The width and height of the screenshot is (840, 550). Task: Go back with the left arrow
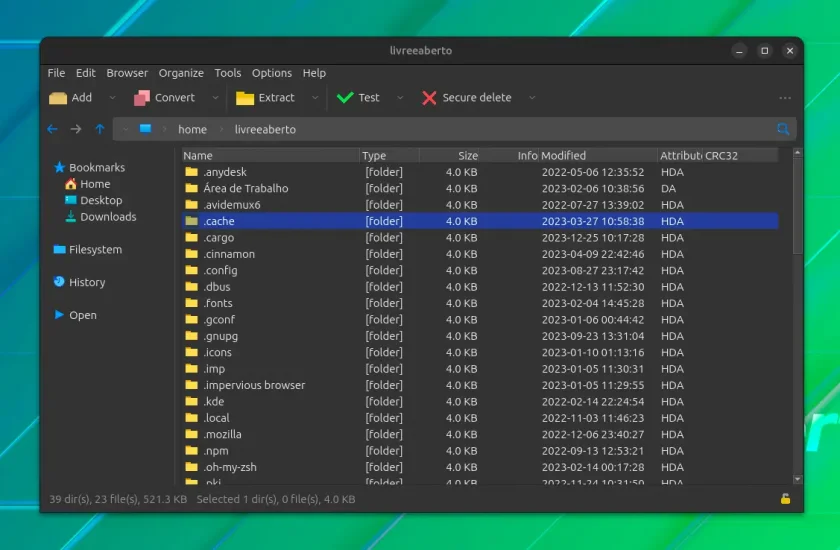click(x=52, y=129)
